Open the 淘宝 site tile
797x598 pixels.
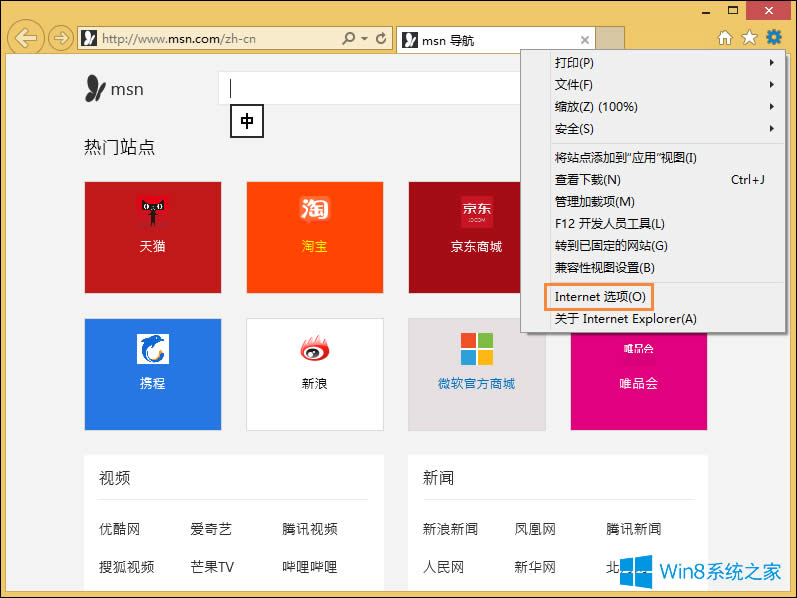tap(315, 237)
